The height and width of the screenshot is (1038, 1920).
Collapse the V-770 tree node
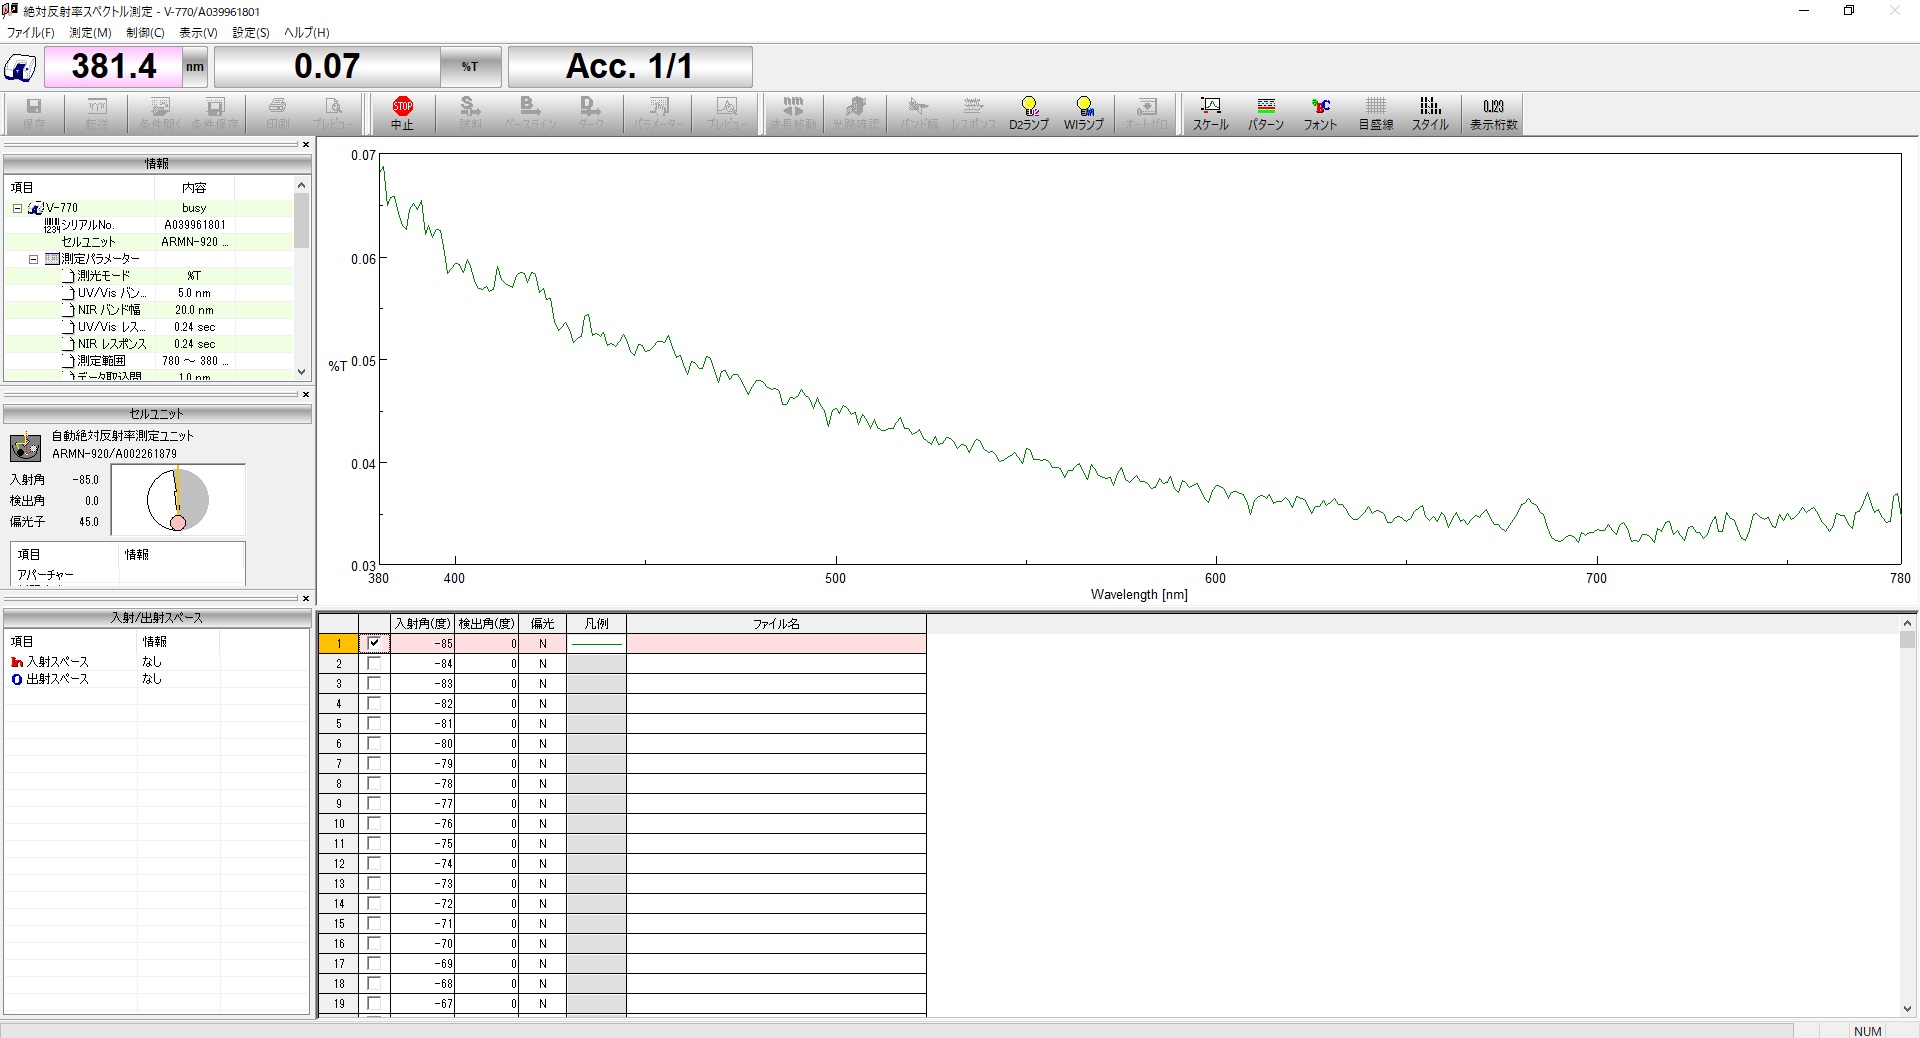point(17,208)
